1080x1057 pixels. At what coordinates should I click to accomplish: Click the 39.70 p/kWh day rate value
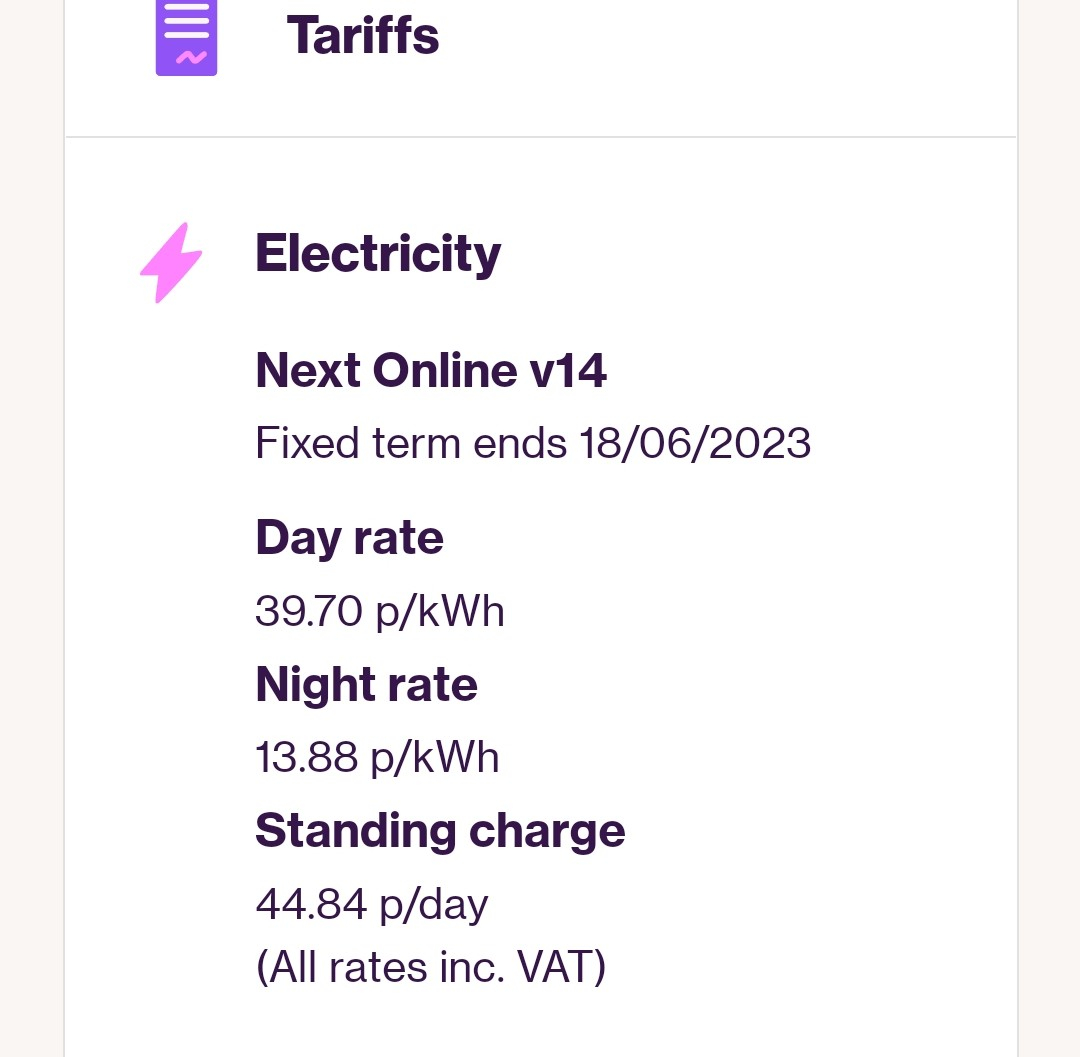380,611
